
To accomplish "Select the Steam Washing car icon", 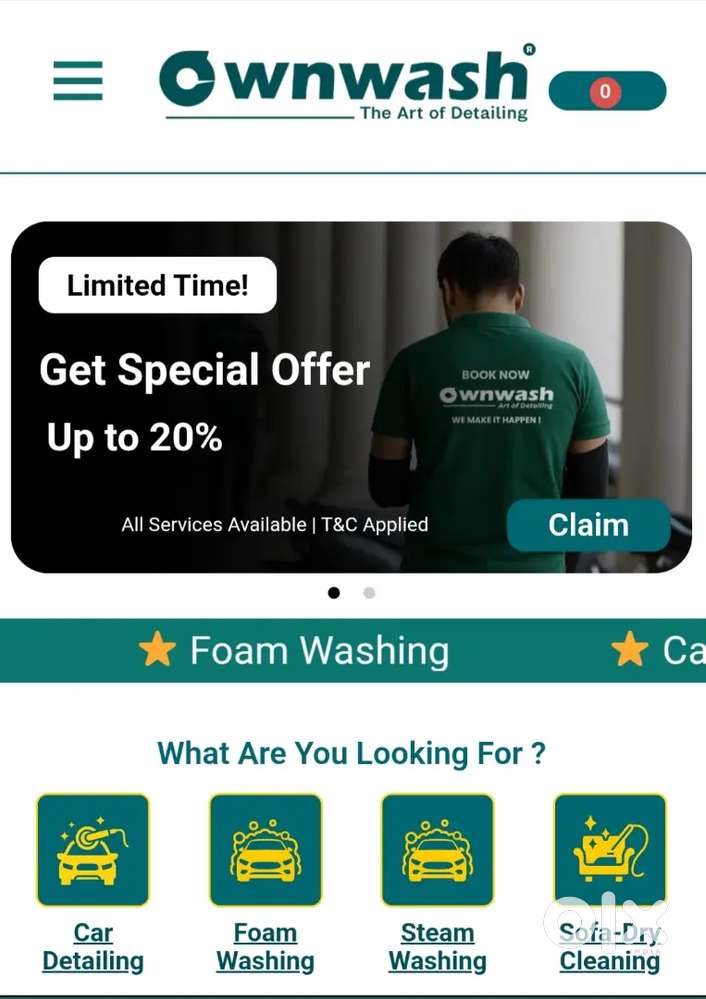I will coord(438,849).
